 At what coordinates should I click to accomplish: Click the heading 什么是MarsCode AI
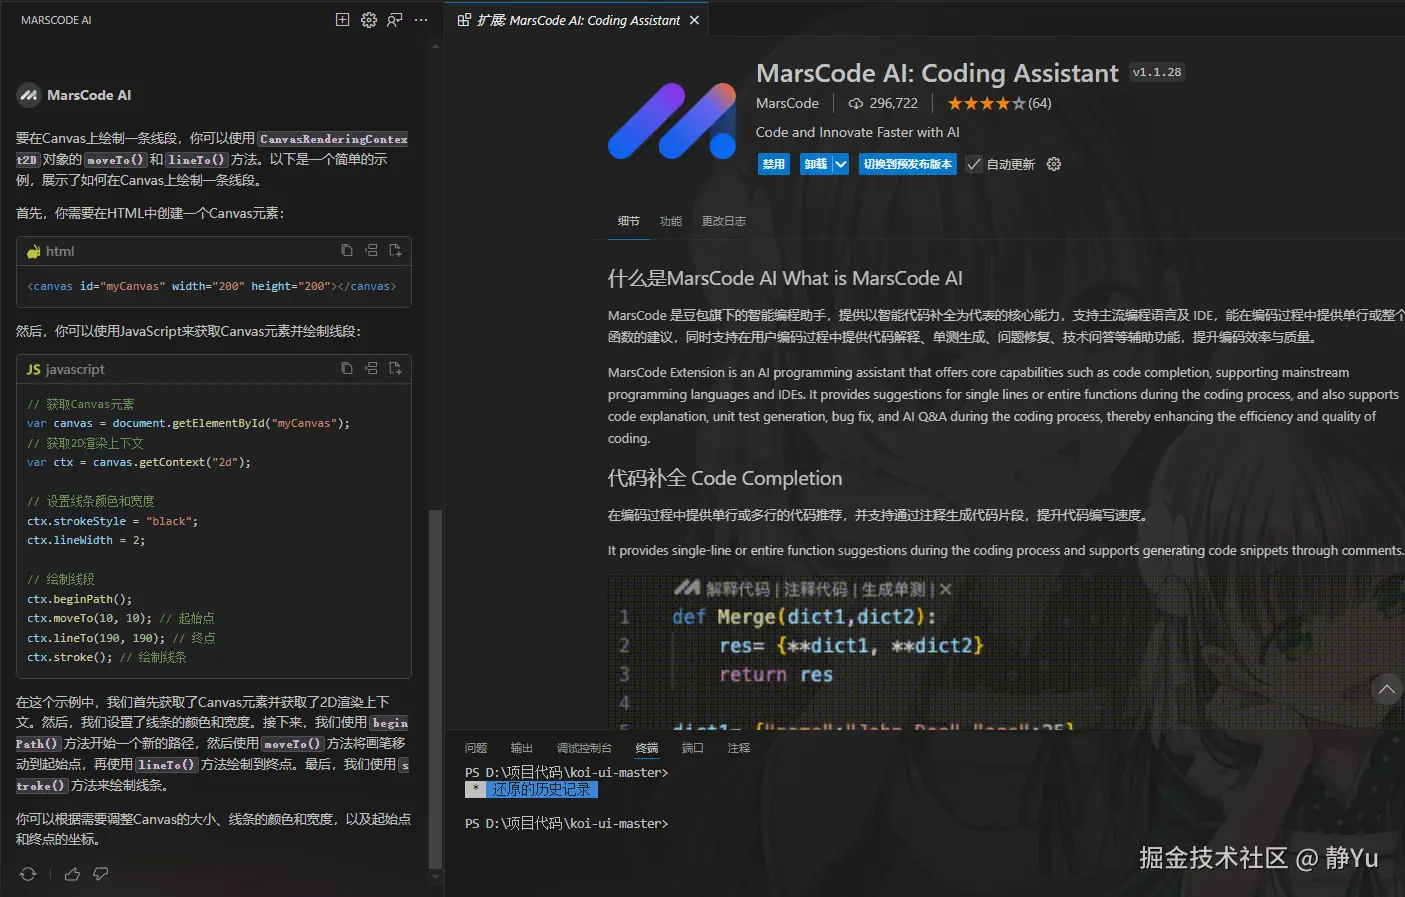[x=785, y=278]
